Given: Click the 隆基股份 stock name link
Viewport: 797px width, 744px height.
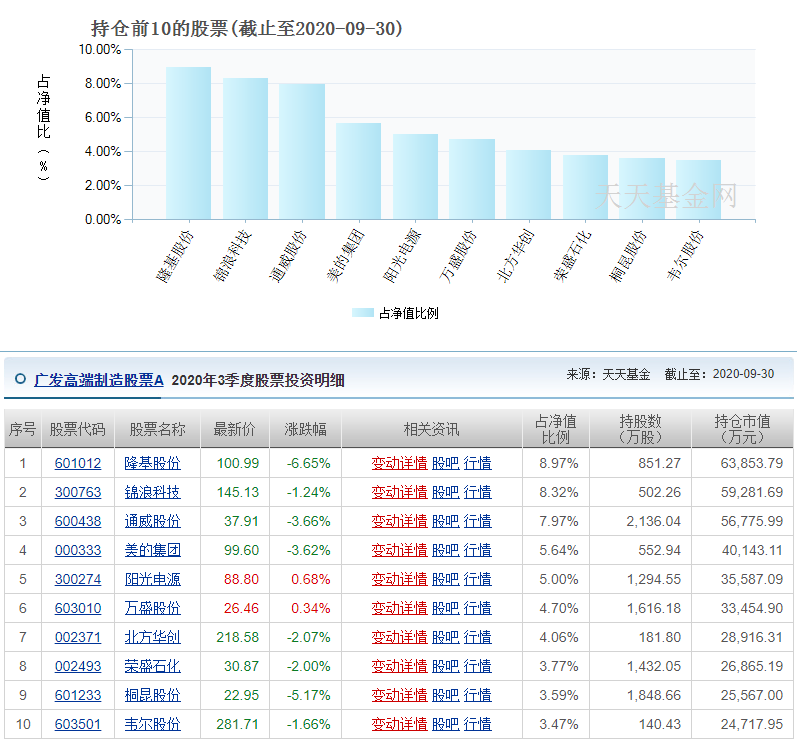Looking at the screenshot, I should (152, 463).
